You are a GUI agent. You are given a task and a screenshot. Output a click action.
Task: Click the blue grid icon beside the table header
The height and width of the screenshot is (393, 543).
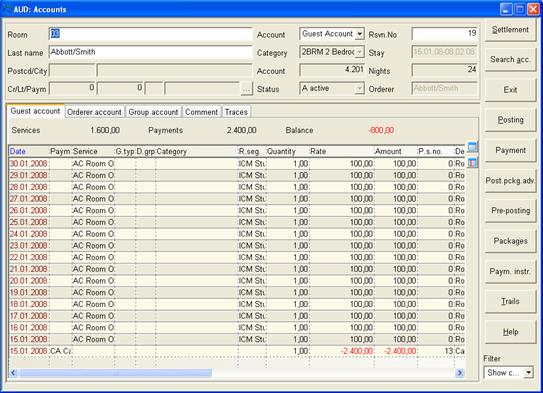[x=472, y=147]
